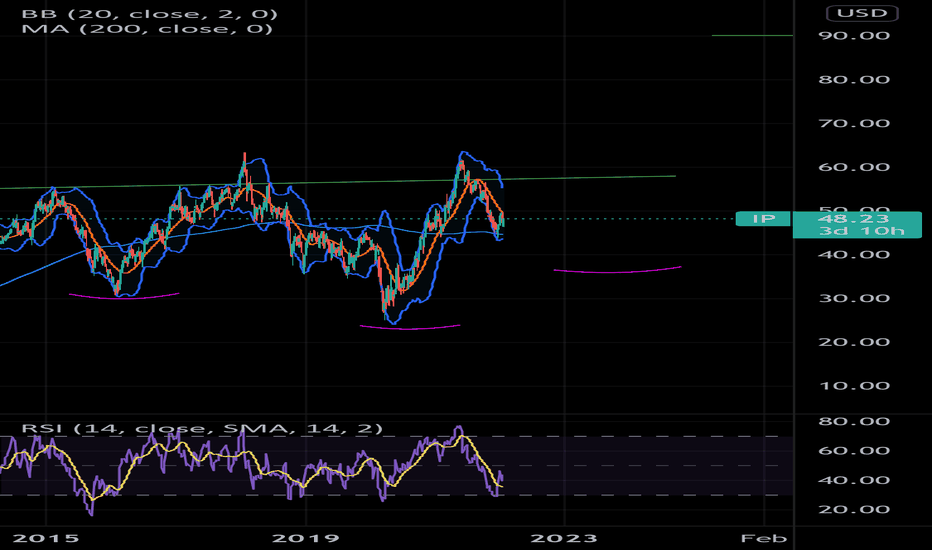Image resolution: width=932 pixels, height=550 pixels.
Task: Click the RSI axis 80.00 label
Action: tap(854, 422)
